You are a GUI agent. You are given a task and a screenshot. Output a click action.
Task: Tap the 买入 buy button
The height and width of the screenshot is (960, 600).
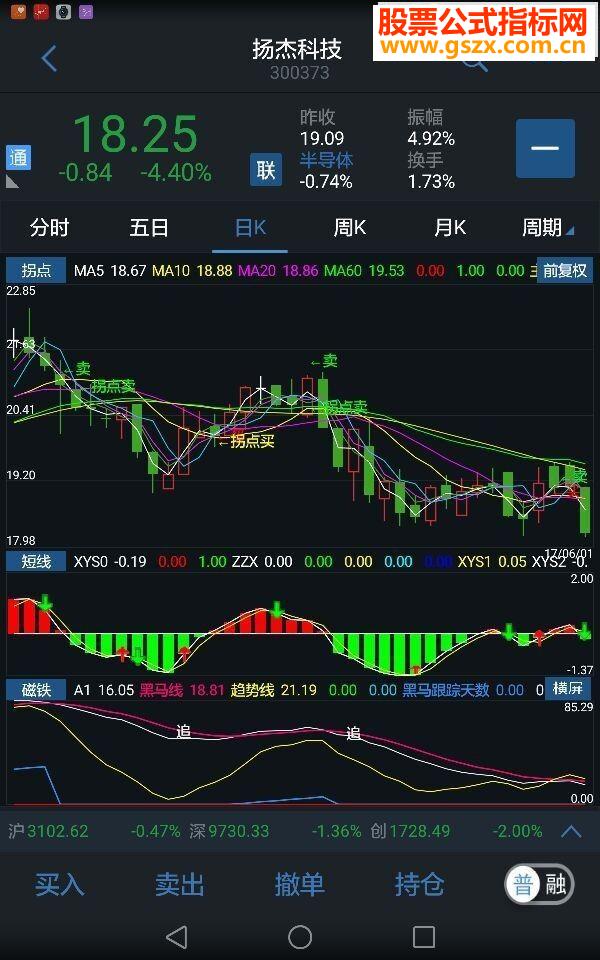(x=59, y=885)
